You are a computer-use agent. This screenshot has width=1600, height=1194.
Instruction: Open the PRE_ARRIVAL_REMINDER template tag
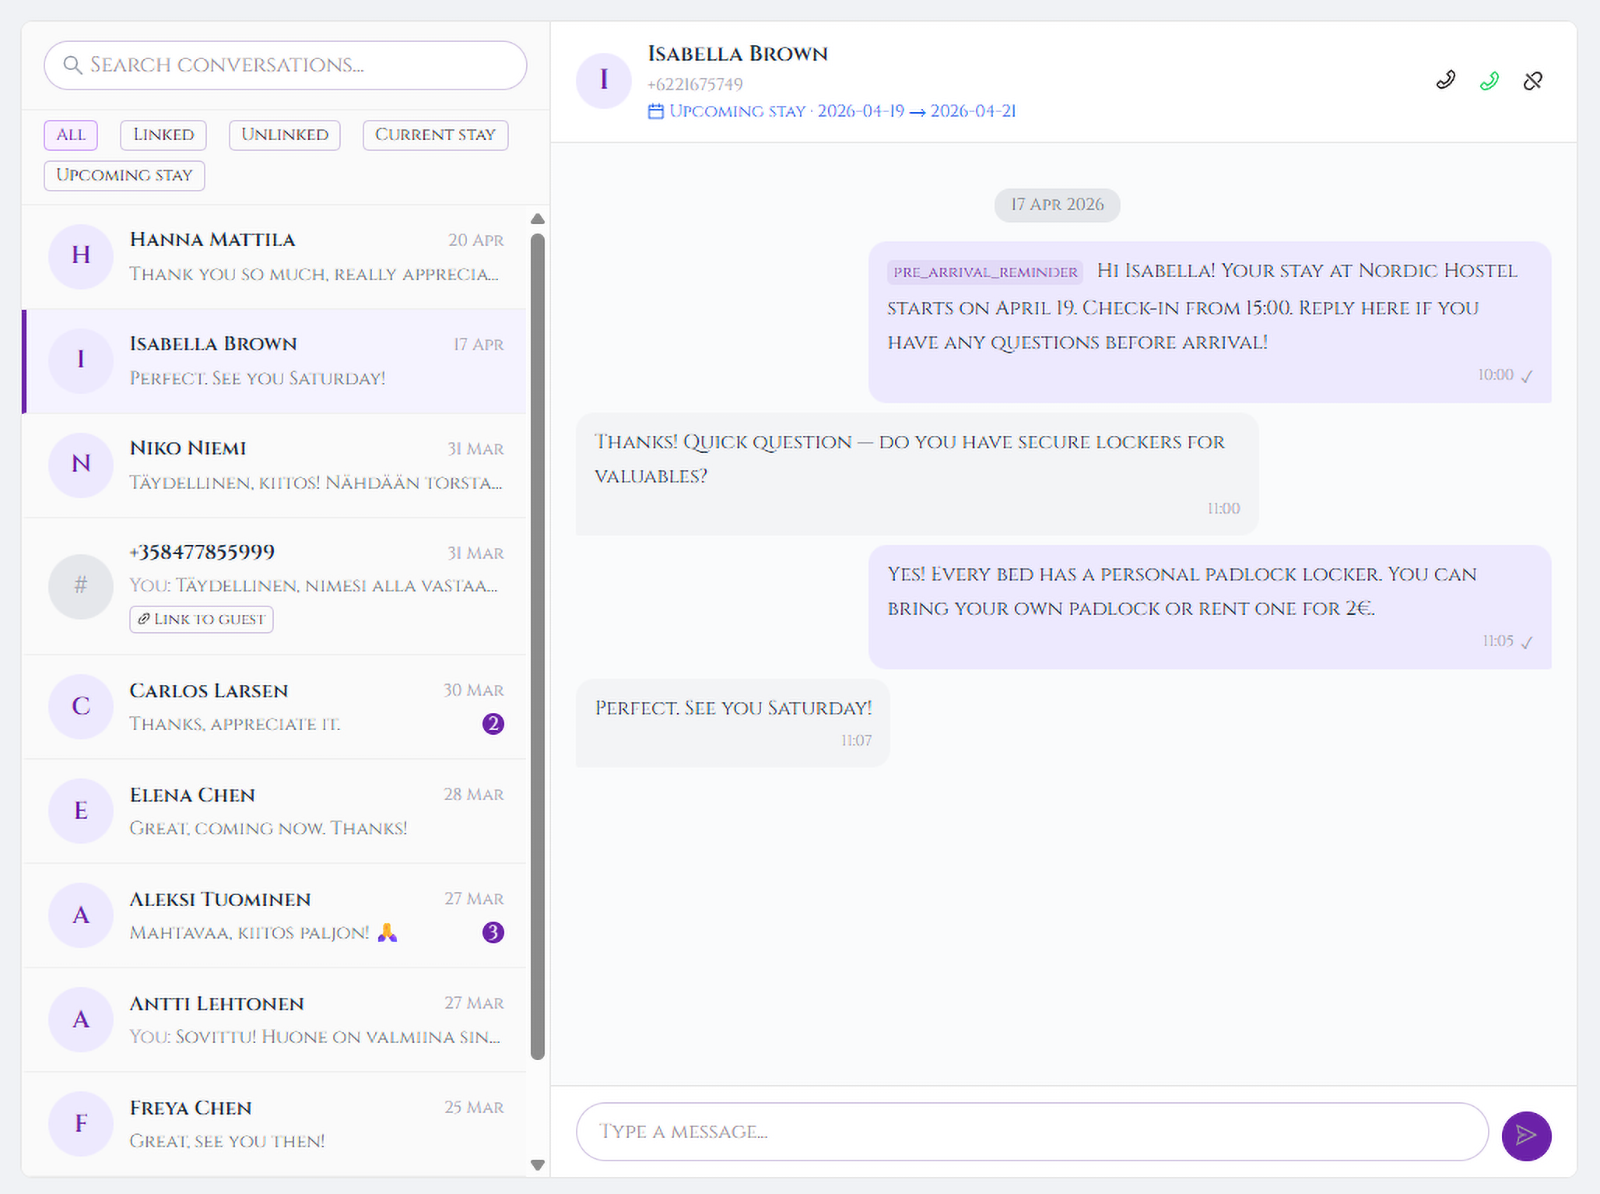point(985,272)
